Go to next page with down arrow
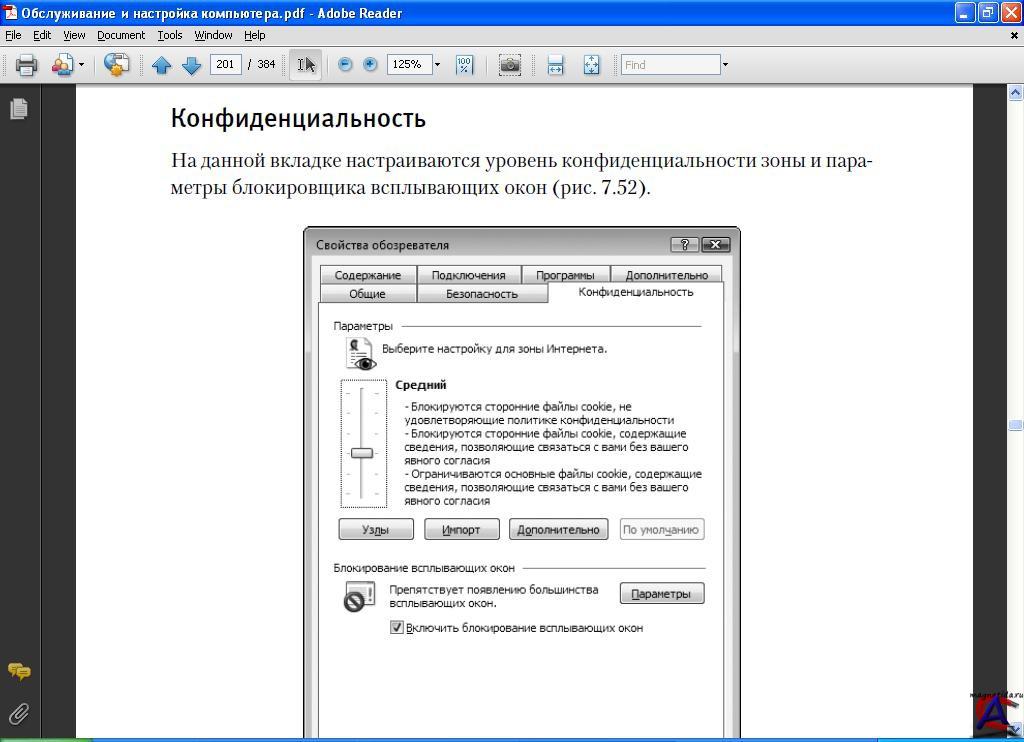Image resolution: width=1024 pixels, height=742 pixels. tap(191, 65)
